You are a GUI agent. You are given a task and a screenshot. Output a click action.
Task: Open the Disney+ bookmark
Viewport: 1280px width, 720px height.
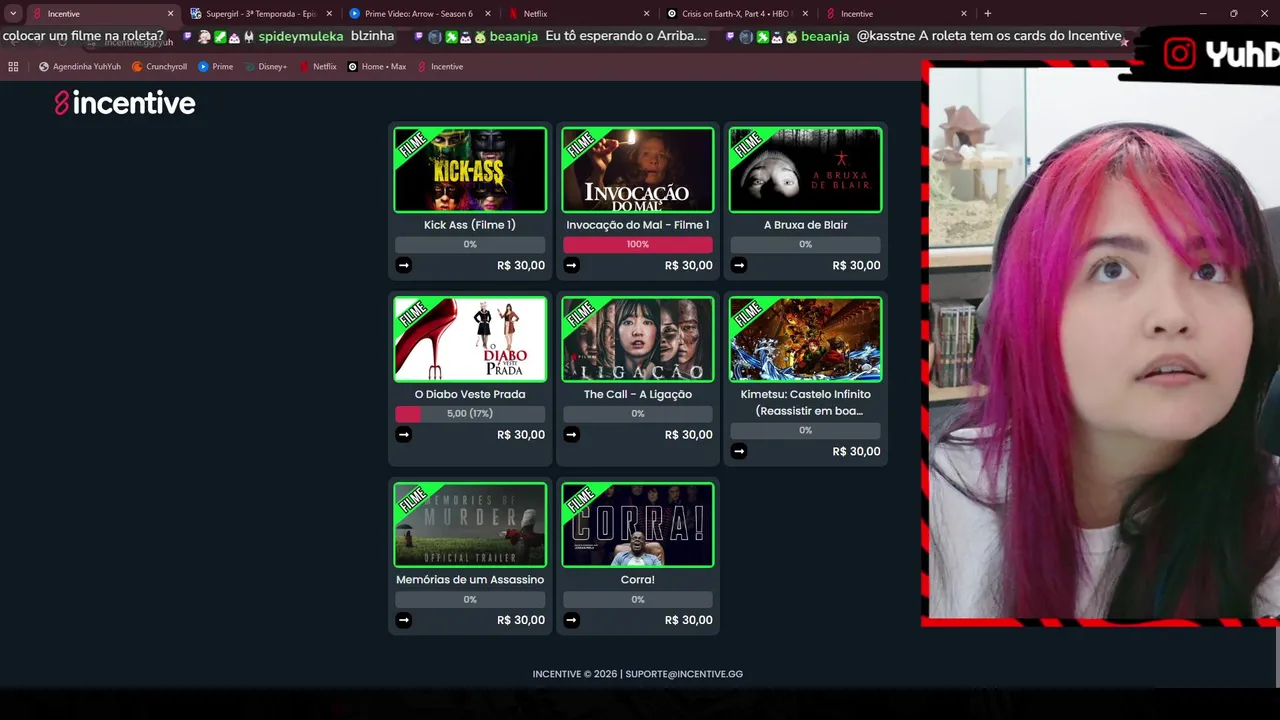point(265,67)
